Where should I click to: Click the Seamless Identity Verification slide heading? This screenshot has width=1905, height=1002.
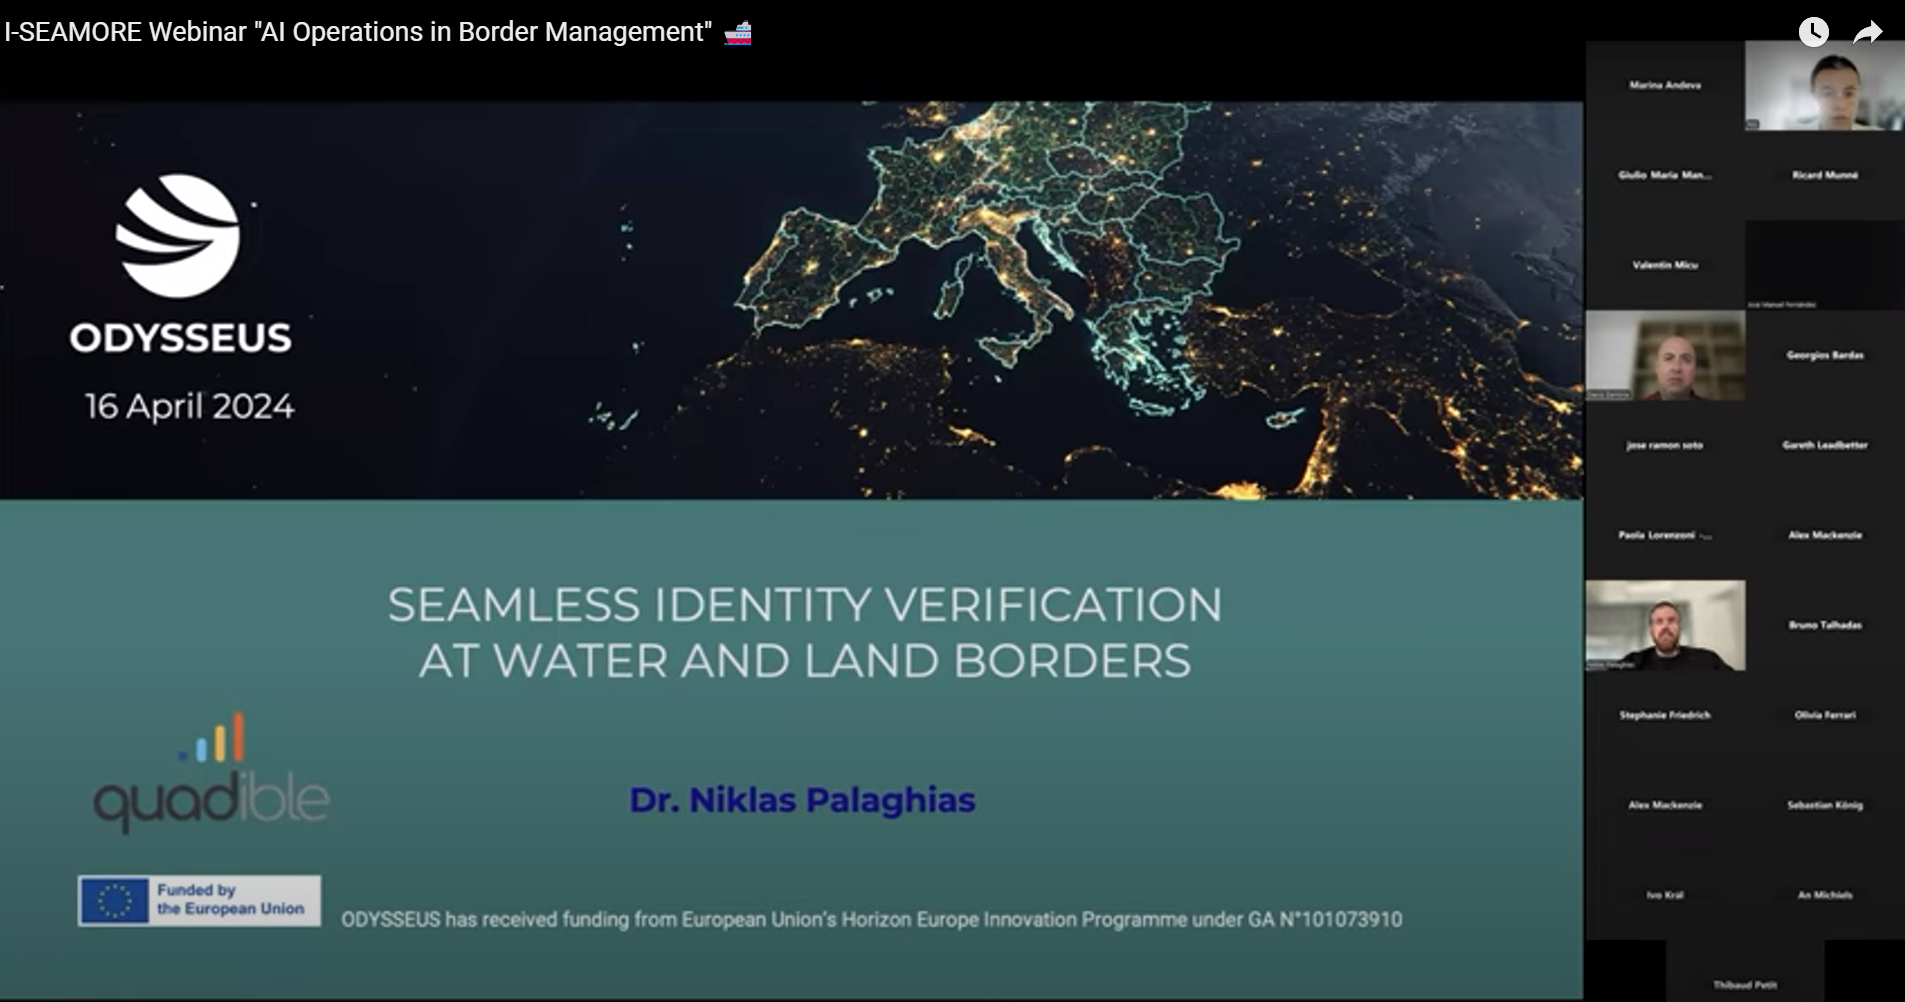click(805, 632)
